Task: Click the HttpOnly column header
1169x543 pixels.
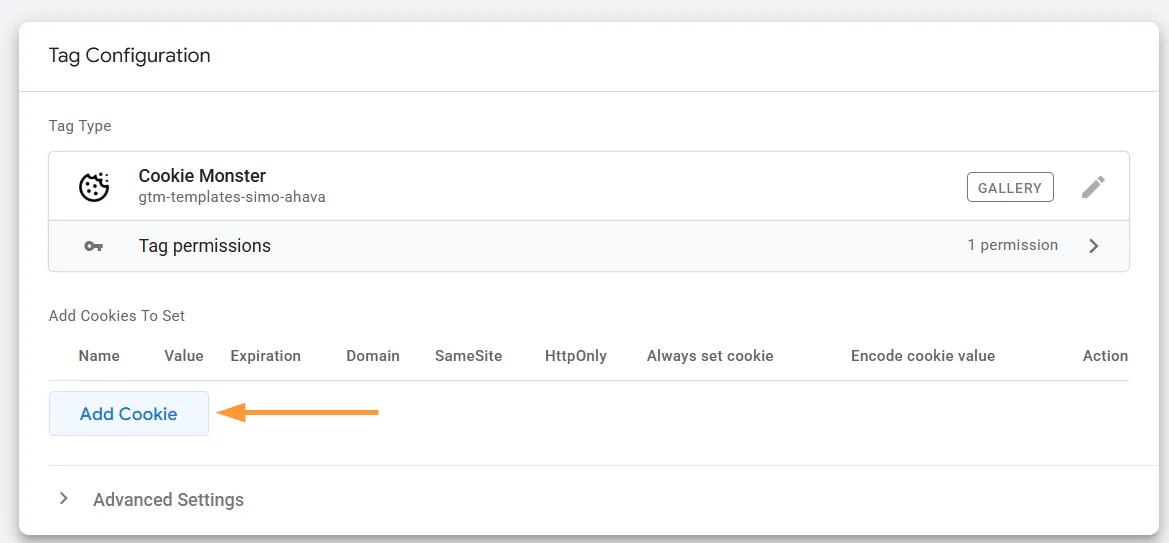Action: (x=576, y=356)
